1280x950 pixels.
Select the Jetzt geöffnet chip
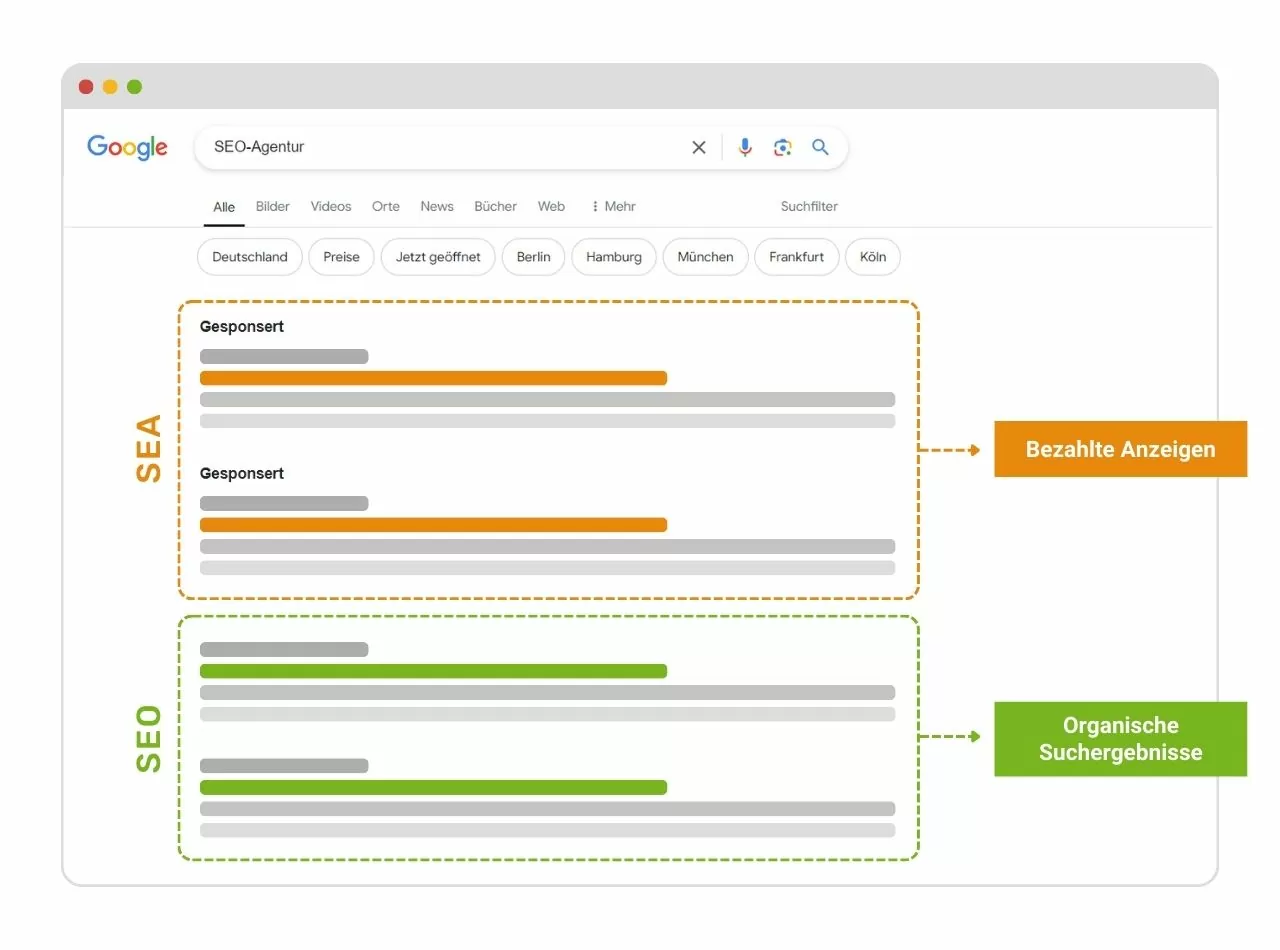[x=438, y=257]
